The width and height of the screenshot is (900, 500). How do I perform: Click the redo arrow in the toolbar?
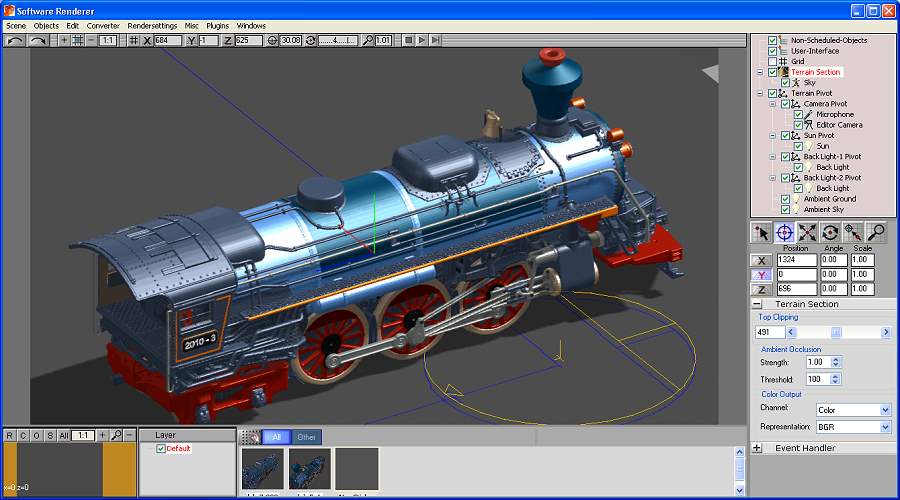(x=38, y=40)
